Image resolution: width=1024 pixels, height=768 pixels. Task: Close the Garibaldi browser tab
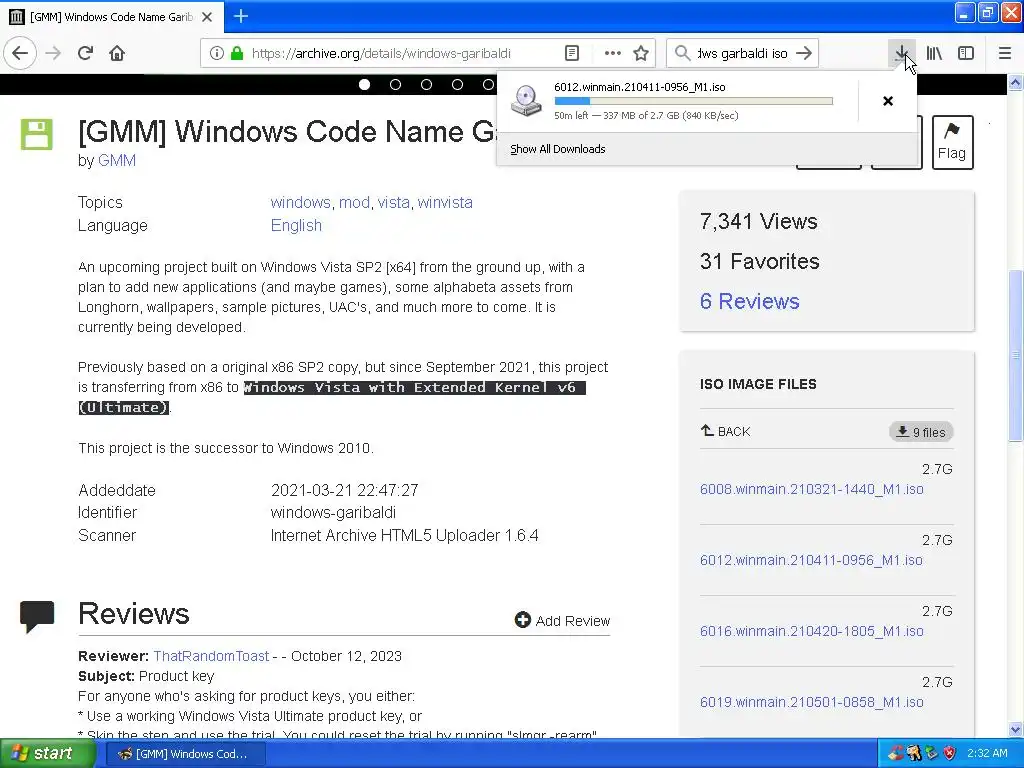click(207, 16)
